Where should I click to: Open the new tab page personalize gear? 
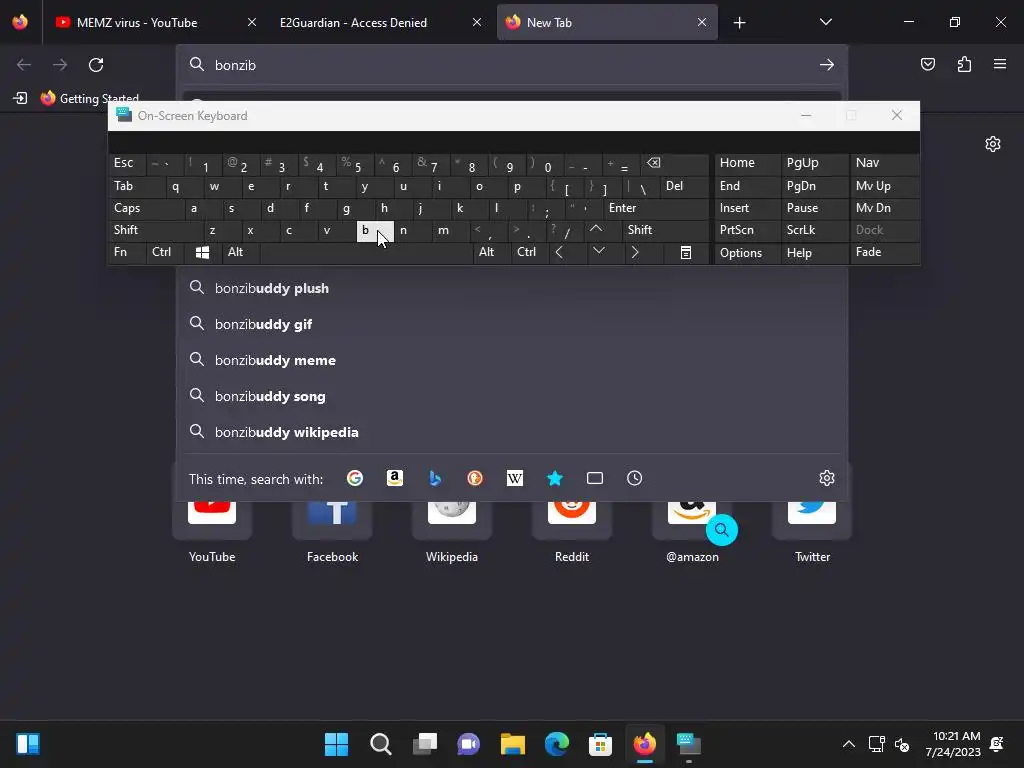[993, 144]
